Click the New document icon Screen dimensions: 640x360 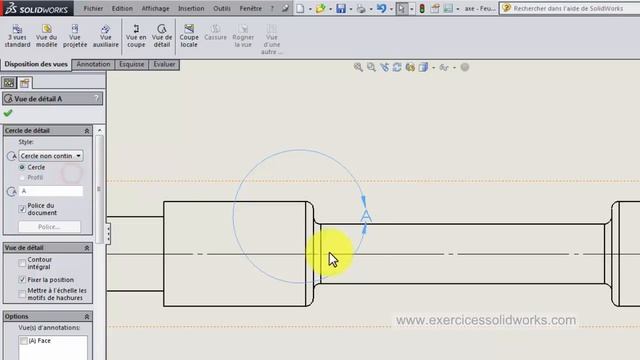pos(300,8)
